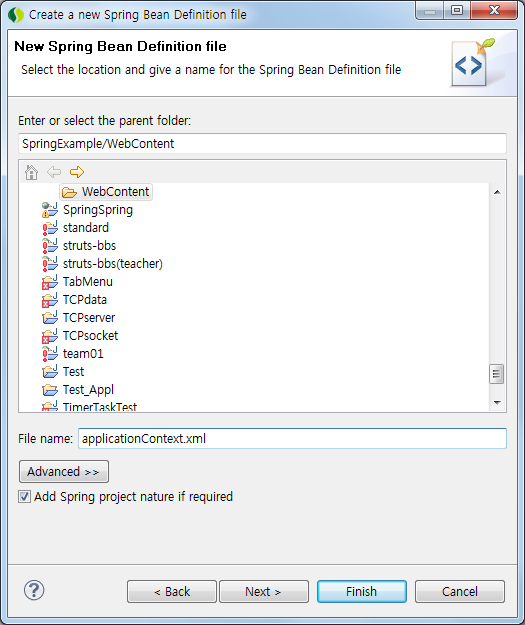Click the parent folder path field
This screenshot has width=525, height=625.
pyautogui.click(x=262, y=143)
